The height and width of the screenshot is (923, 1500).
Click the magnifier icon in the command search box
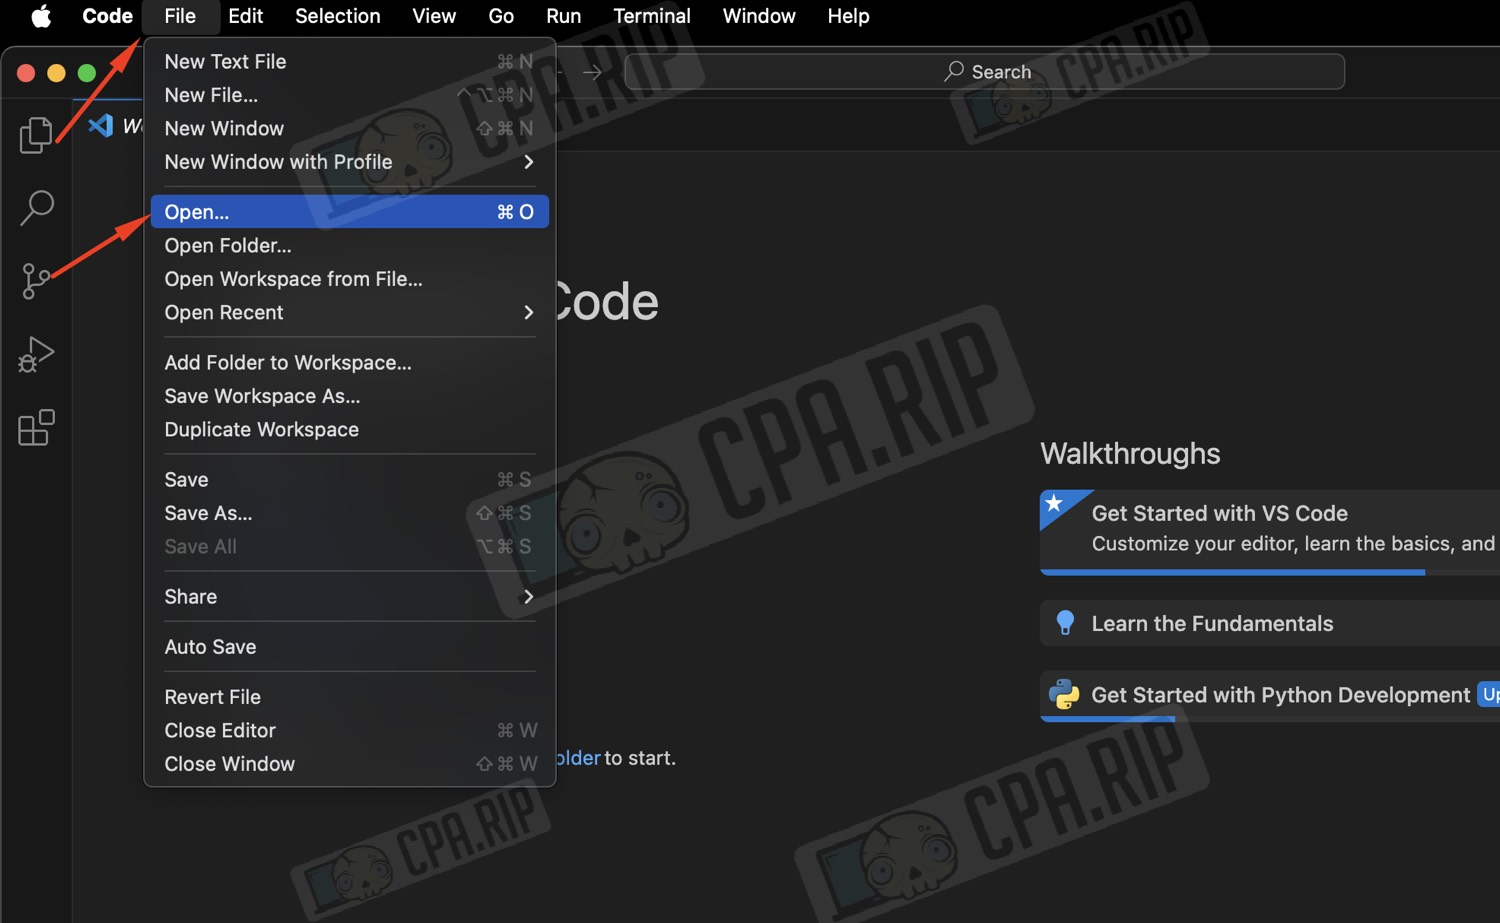(954, 71)
